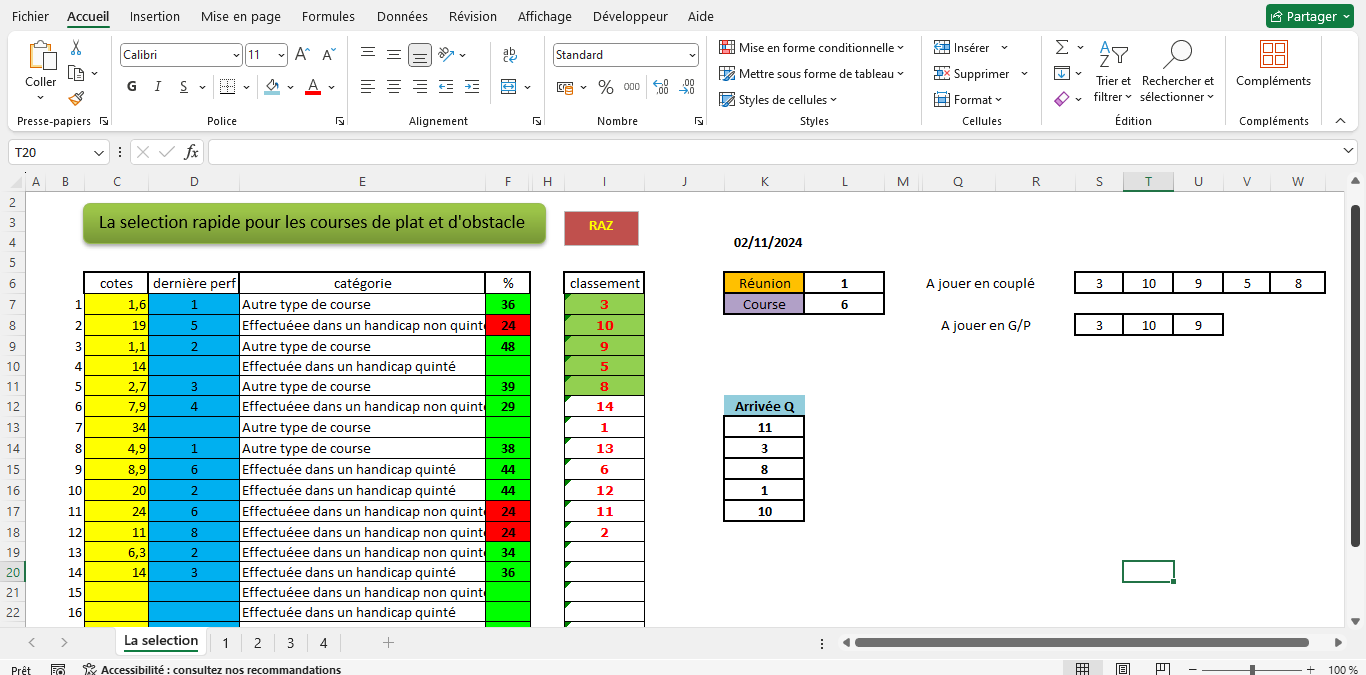Image resolution: width=1366 pixels, height=675 pixels.
Task: Select sheet tab 3
Action: (290, 643)
